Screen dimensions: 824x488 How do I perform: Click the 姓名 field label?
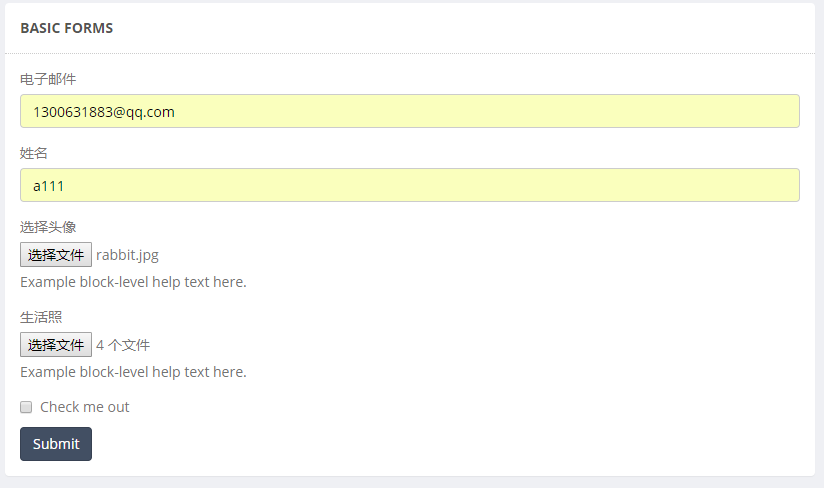coord(34,153)
